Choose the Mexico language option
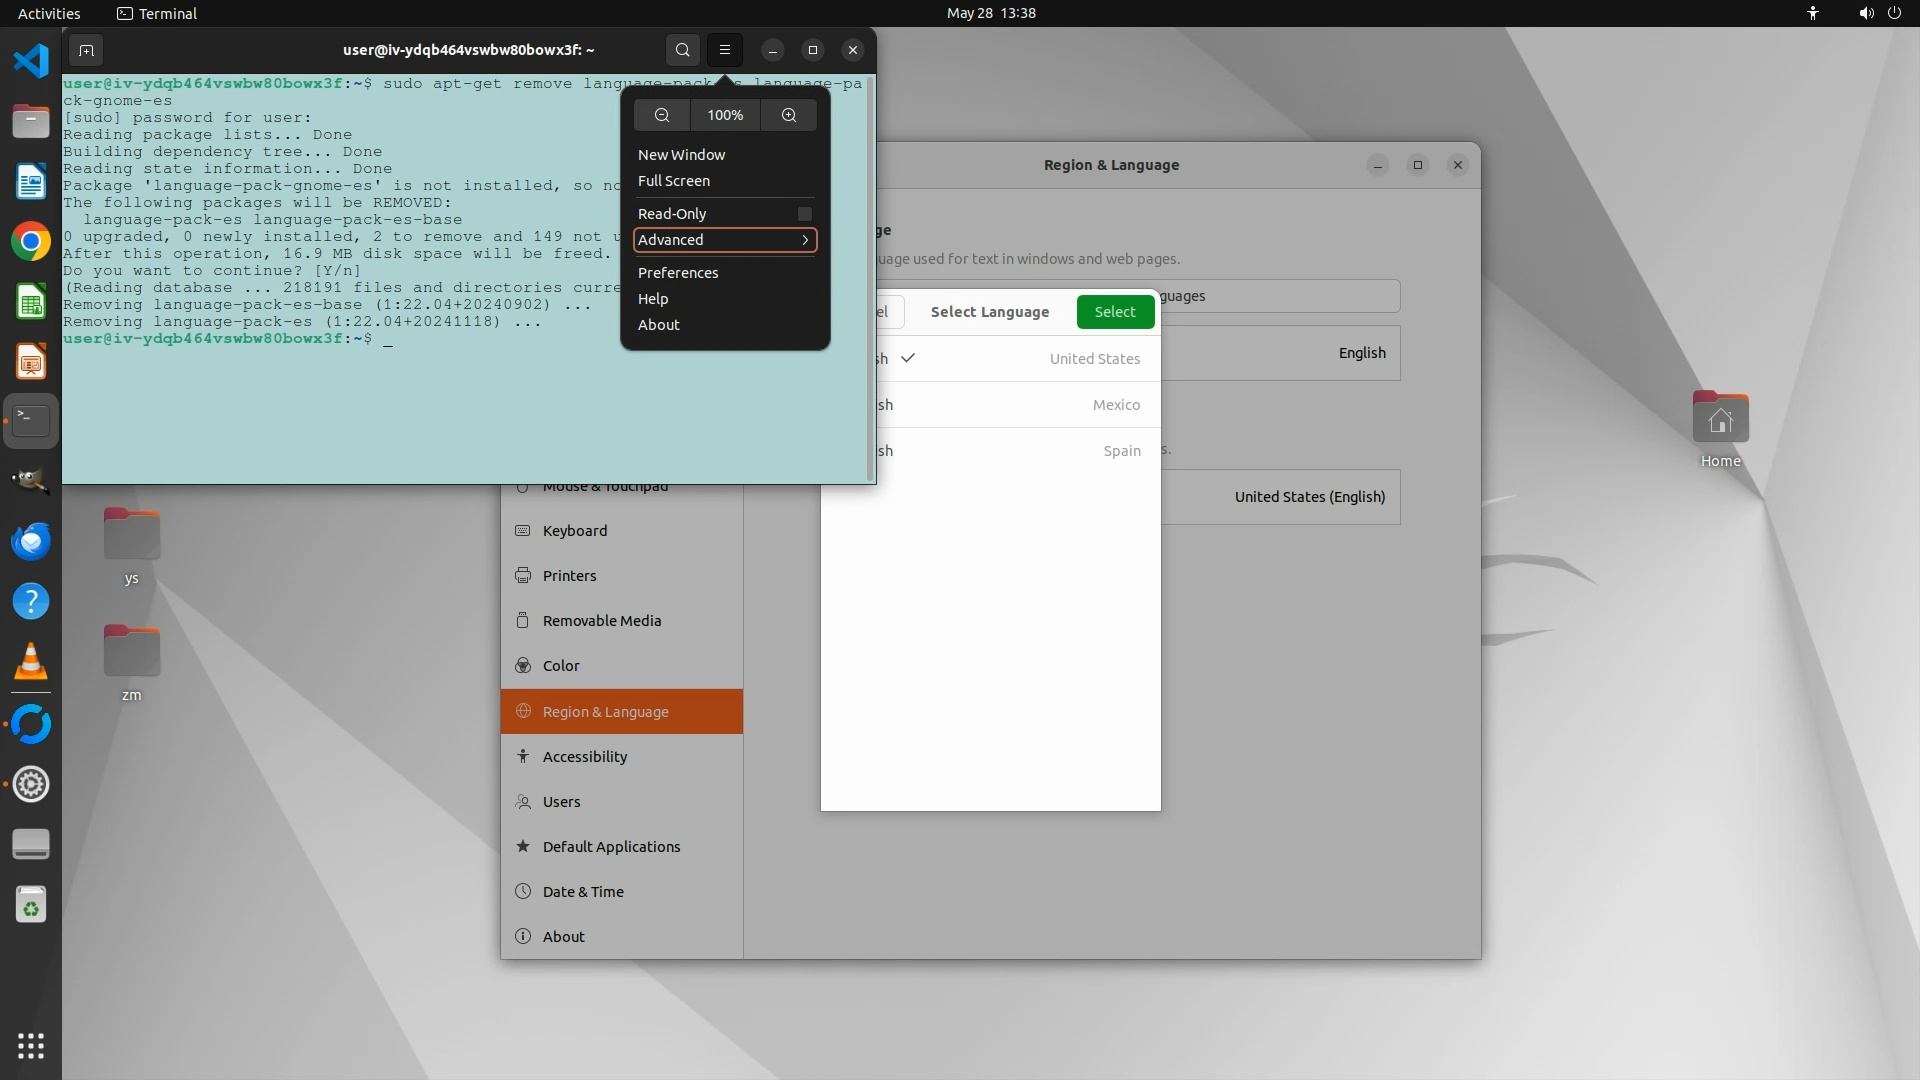The height and width of the screenshot is (1080, 1920). (1010, 405)
